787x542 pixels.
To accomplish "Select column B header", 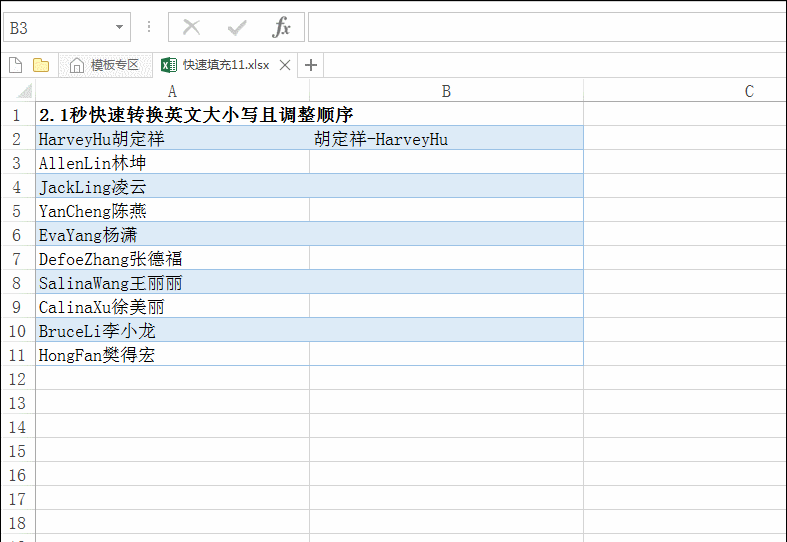I will (x=446, y=91).
